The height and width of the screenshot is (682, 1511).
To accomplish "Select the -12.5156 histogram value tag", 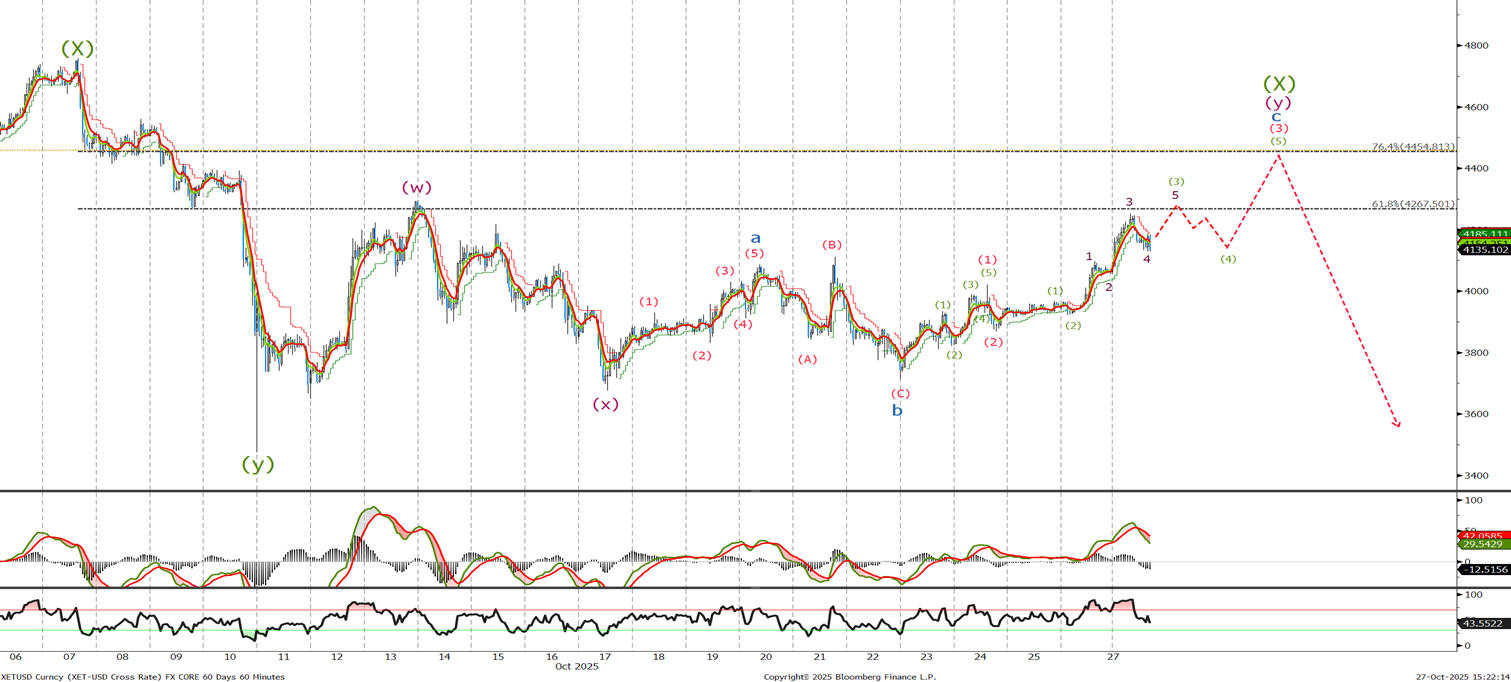I will (x=1485, y=569).
